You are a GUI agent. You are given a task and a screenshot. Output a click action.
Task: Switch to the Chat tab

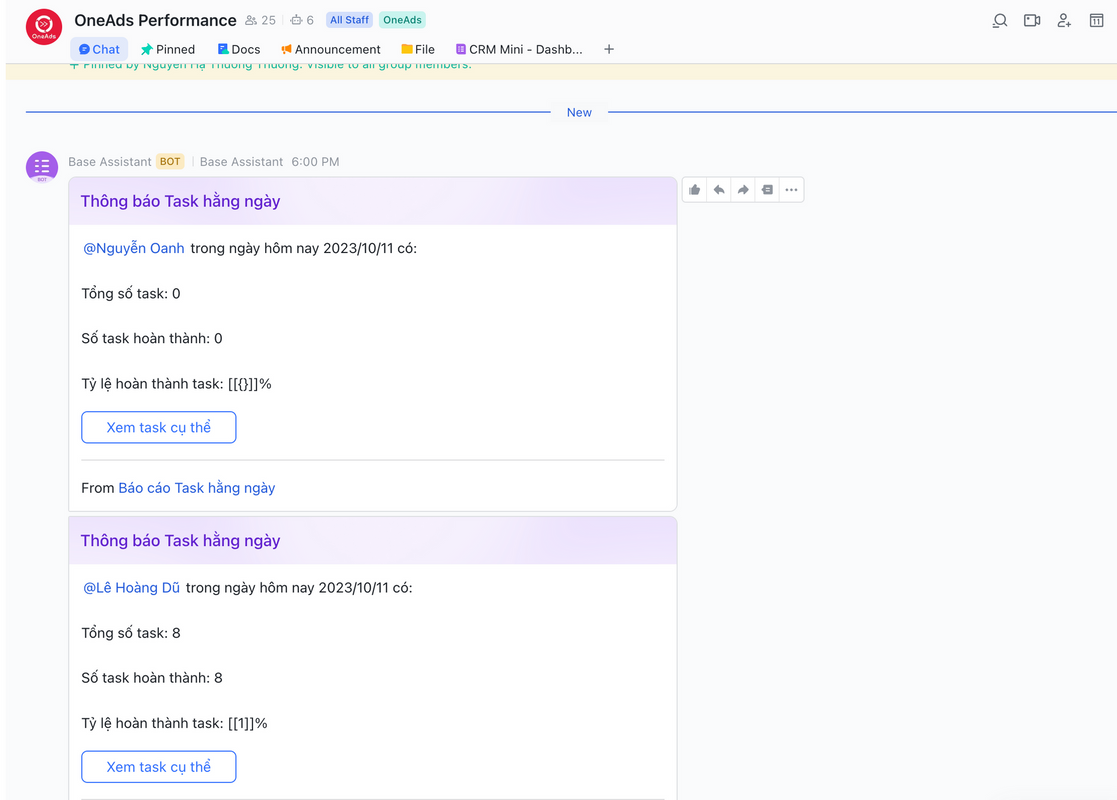pyautogui.click(x=99, y=49)
